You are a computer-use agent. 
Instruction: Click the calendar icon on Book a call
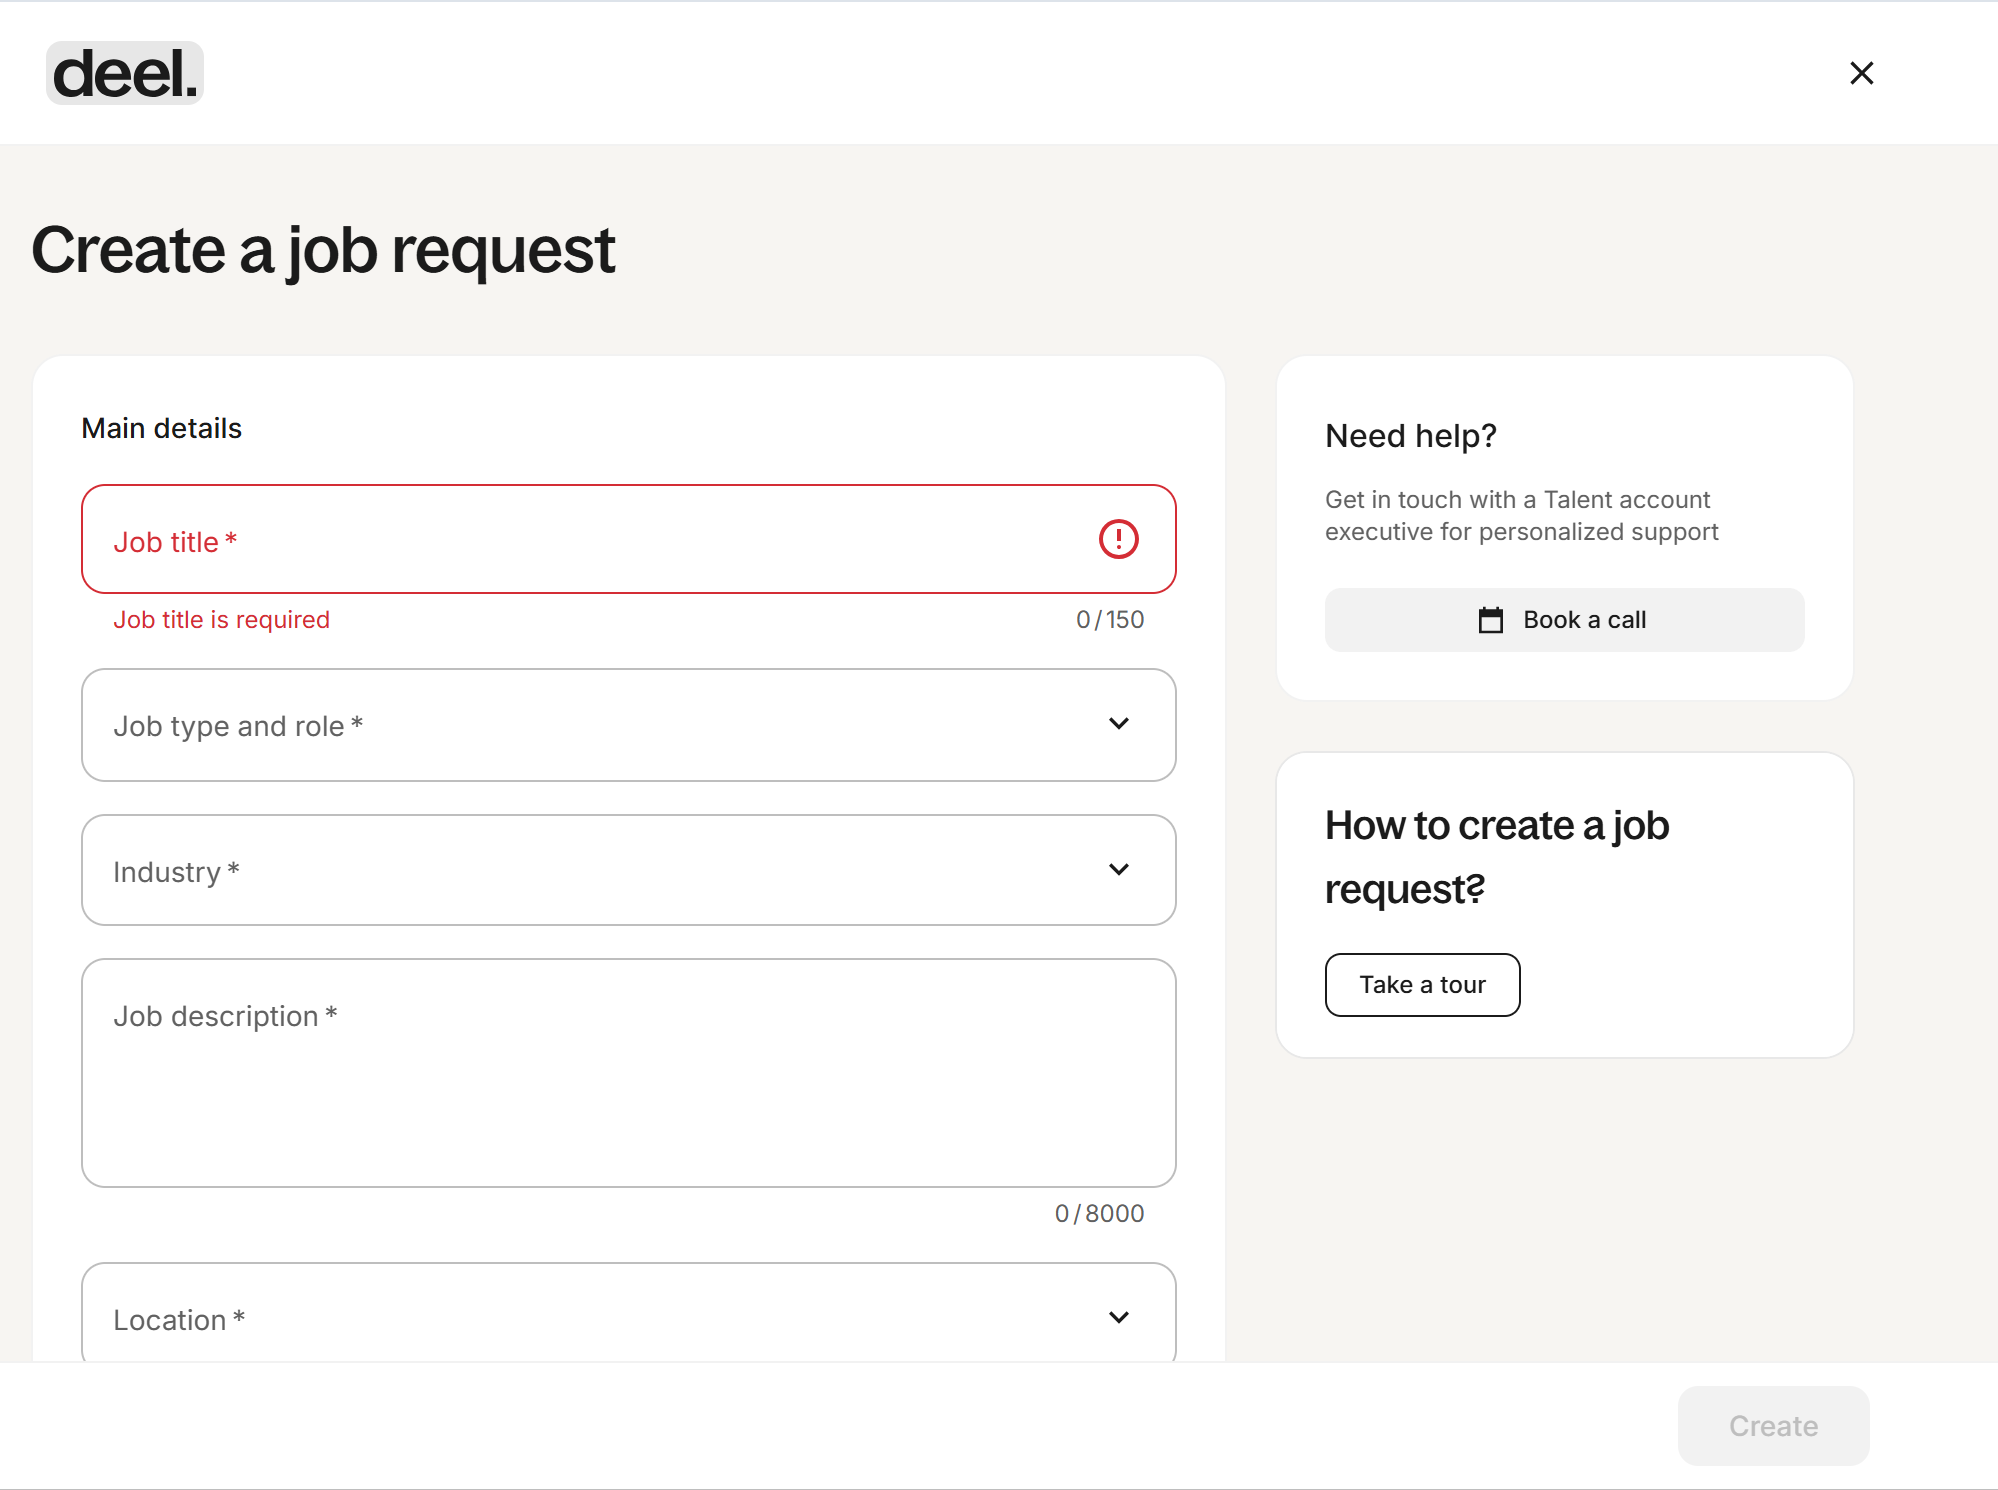coord(1490,620)
